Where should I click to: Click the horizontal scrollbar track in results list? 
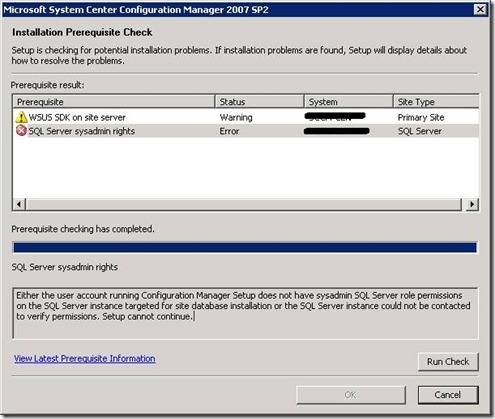[x=244, y=204]
